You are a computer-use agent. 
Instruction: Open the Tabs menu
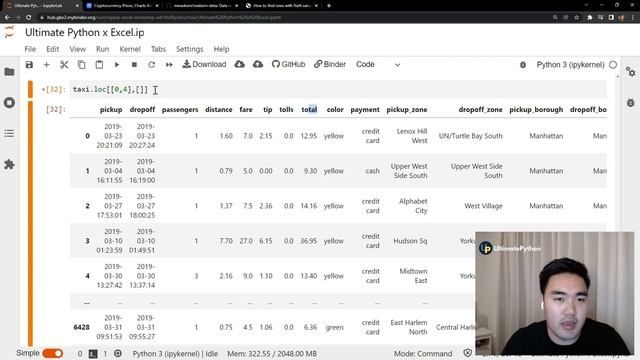158,49
